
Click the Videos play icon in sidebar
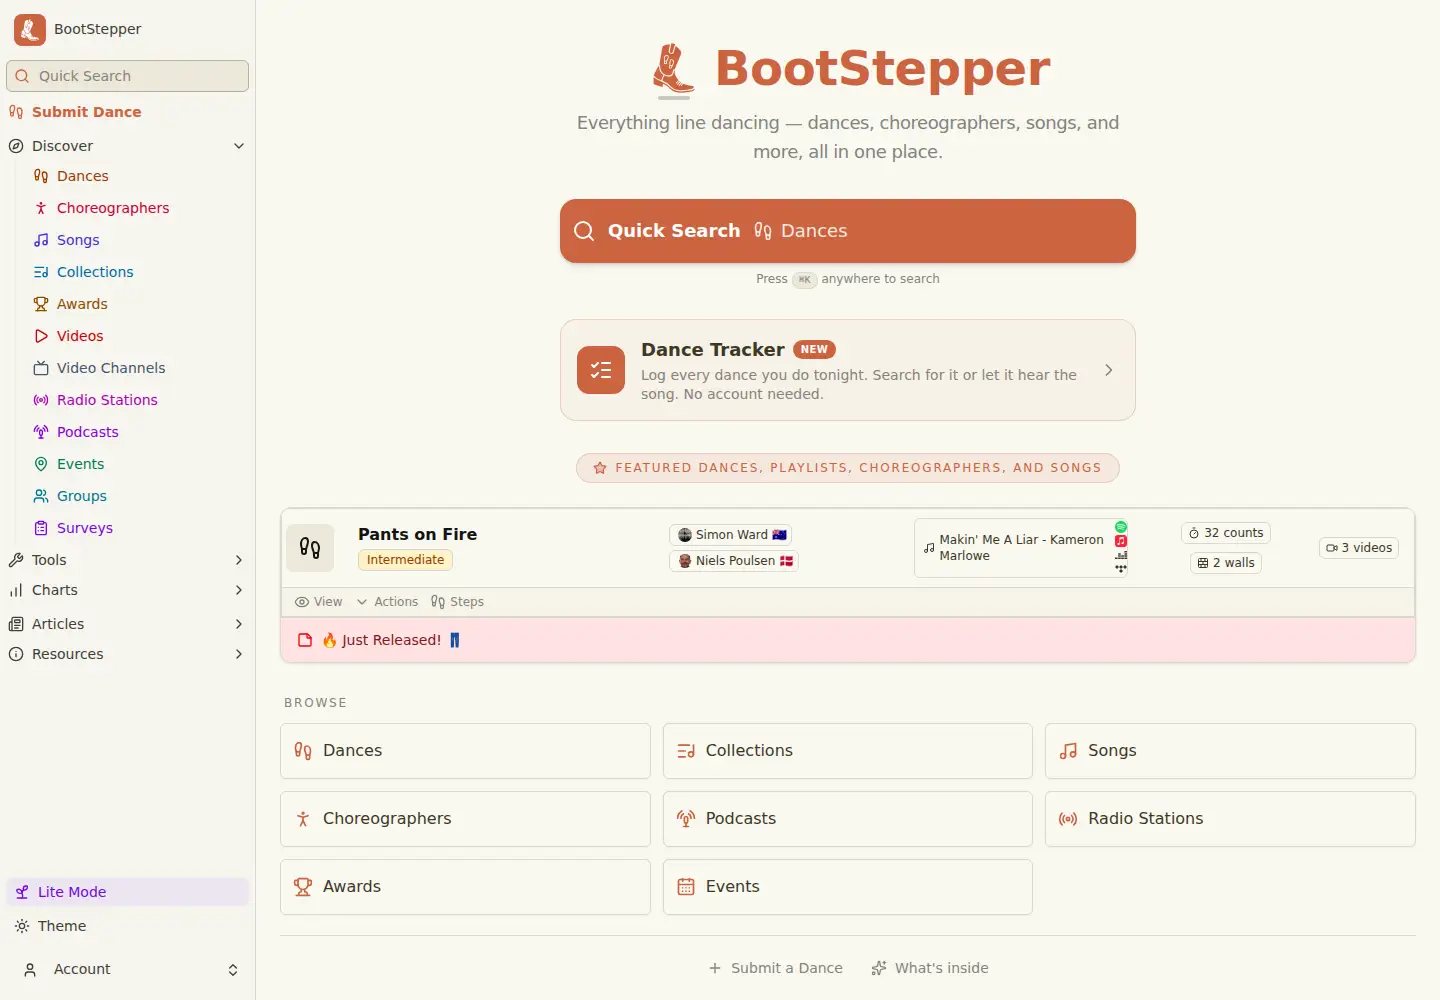pos(41,336)
